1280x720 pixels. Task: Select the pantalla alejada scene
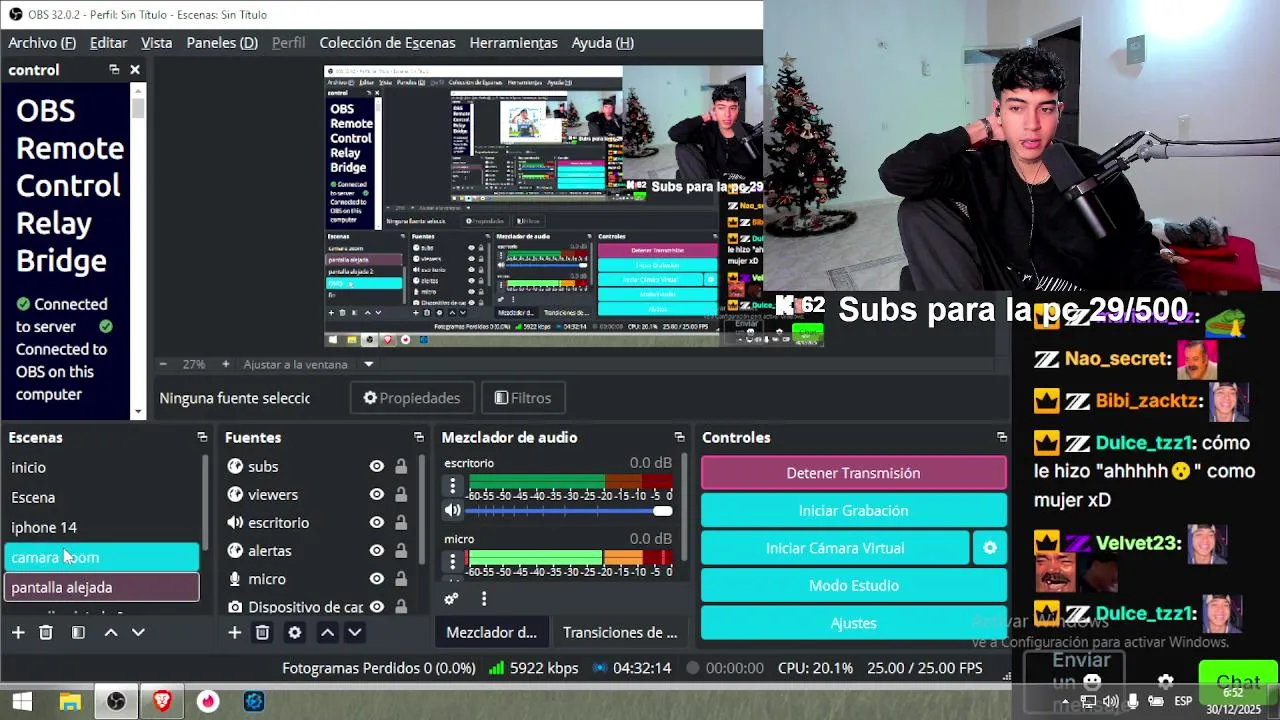click(x=102, y=587)
